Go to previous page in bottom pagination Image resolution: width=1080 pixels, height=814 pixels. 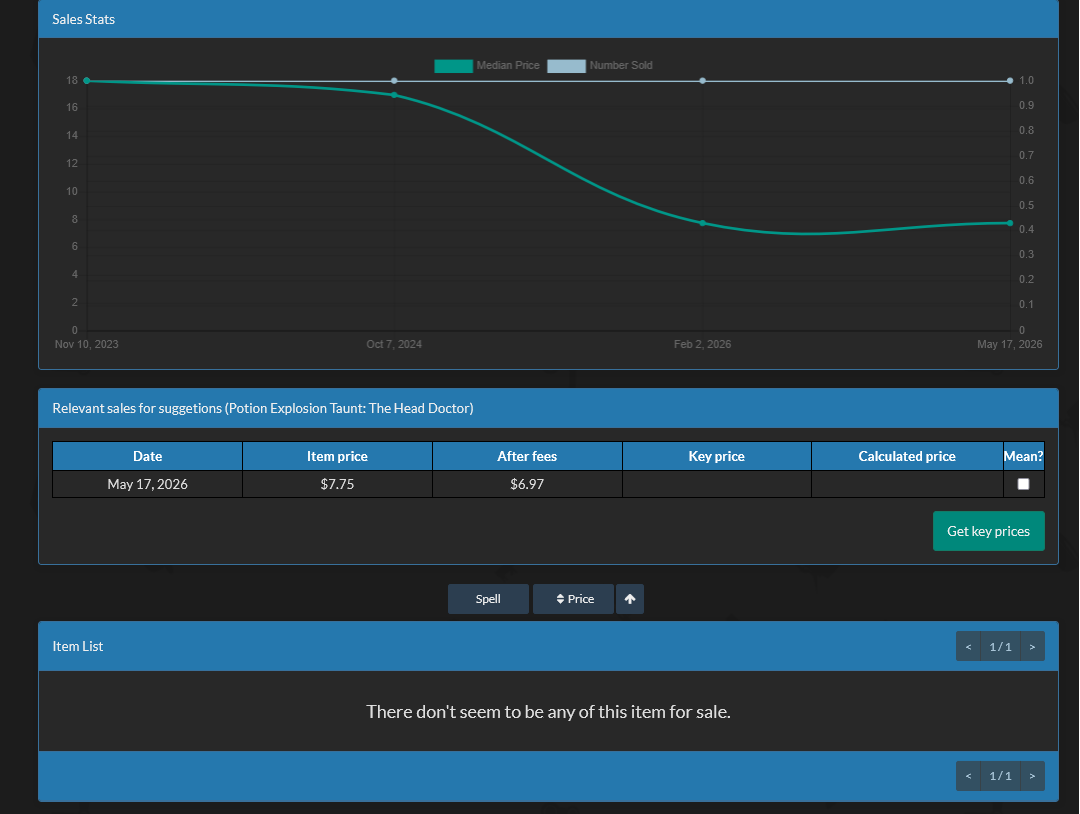point(968,776)
